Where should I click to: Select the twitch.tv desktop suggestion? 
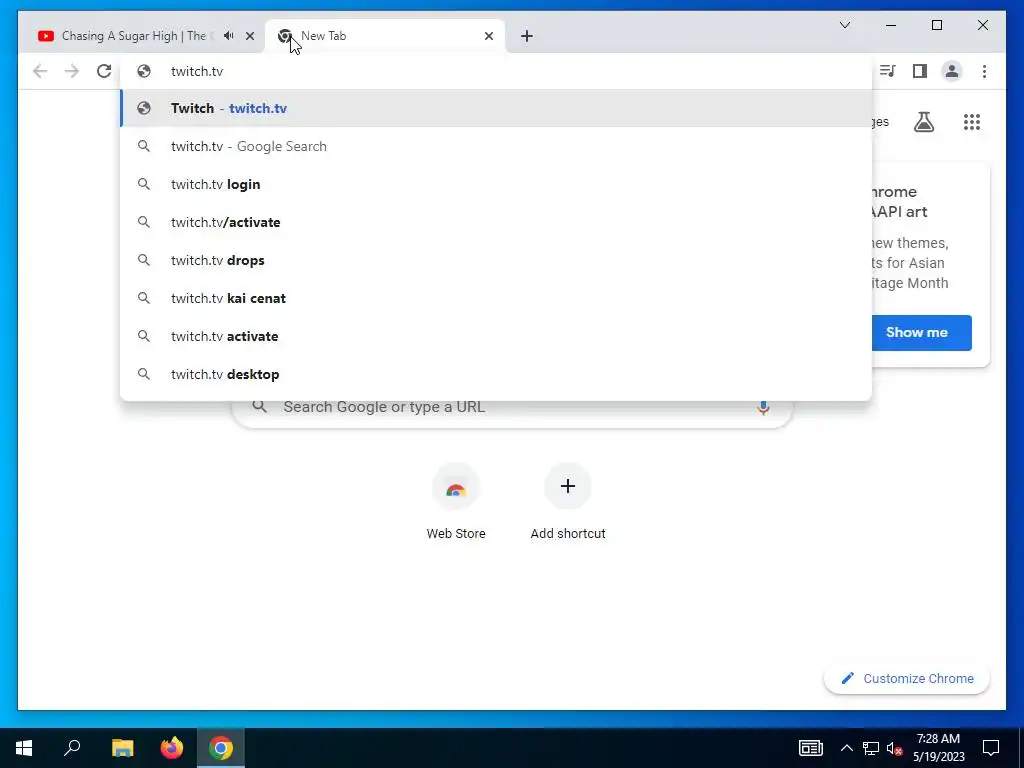(x=496, y=374)
